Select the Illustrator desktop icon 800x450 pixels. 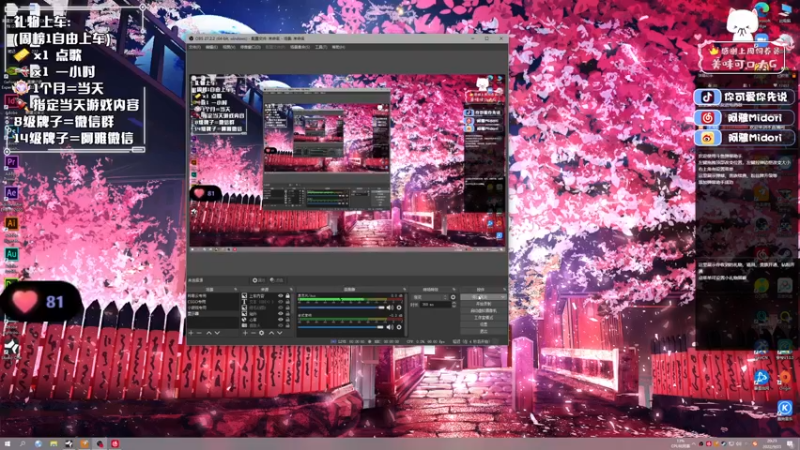(x=11, y=223)
